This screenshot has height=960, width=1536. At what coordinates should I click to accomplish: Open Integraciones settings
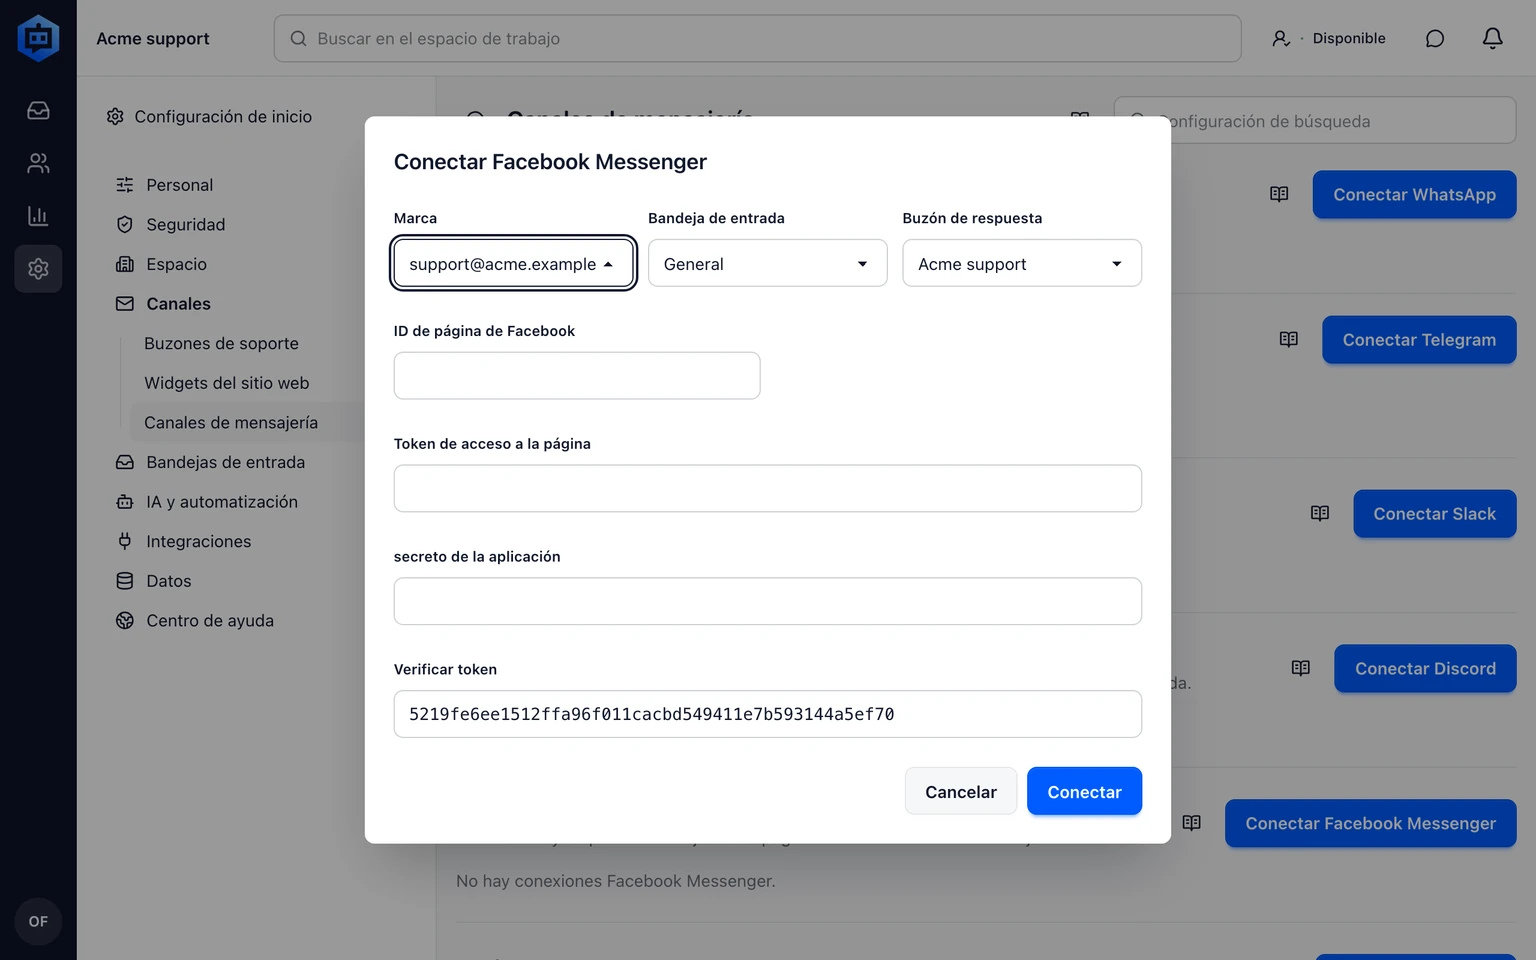198,541
